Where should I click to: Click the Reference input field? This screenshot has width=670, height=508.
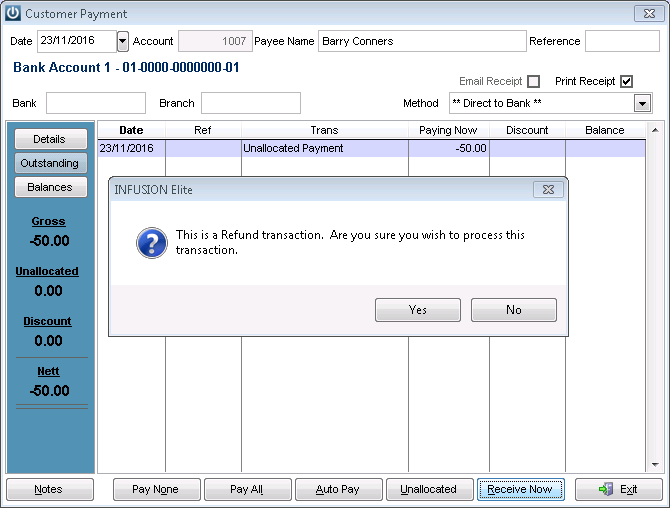coord(622,41)
